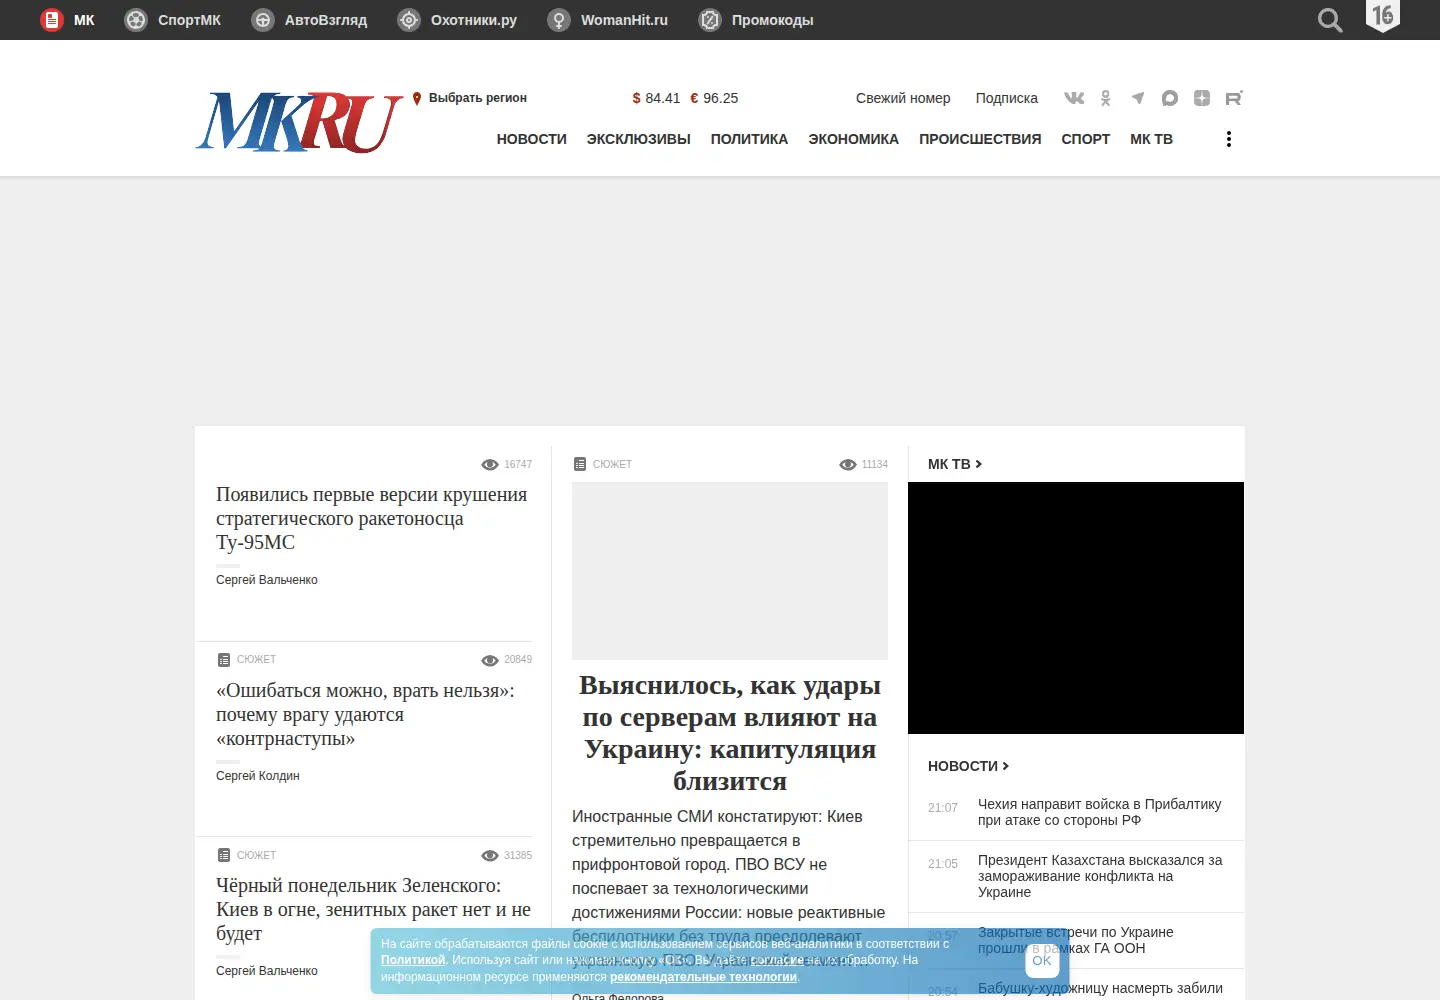The height and width of the screenshot is (1000, 1440).
Task: Open news item Президент Казахстана высказался
Action: point(1100,876)
